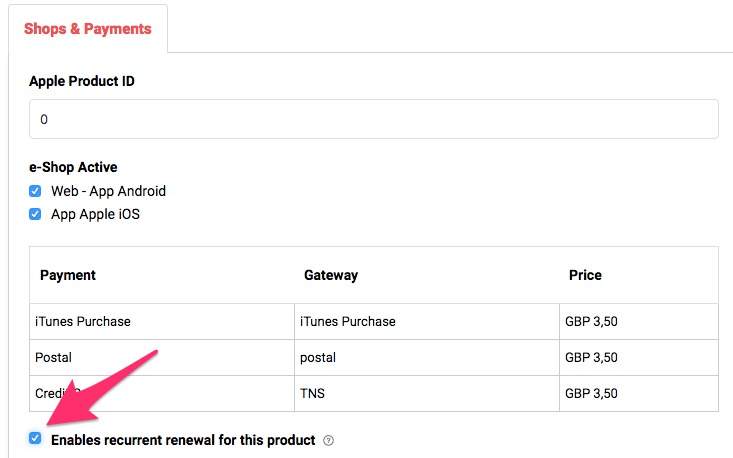Select the TNS gateway cell
The image size is (733, 458).
(314, 393)
